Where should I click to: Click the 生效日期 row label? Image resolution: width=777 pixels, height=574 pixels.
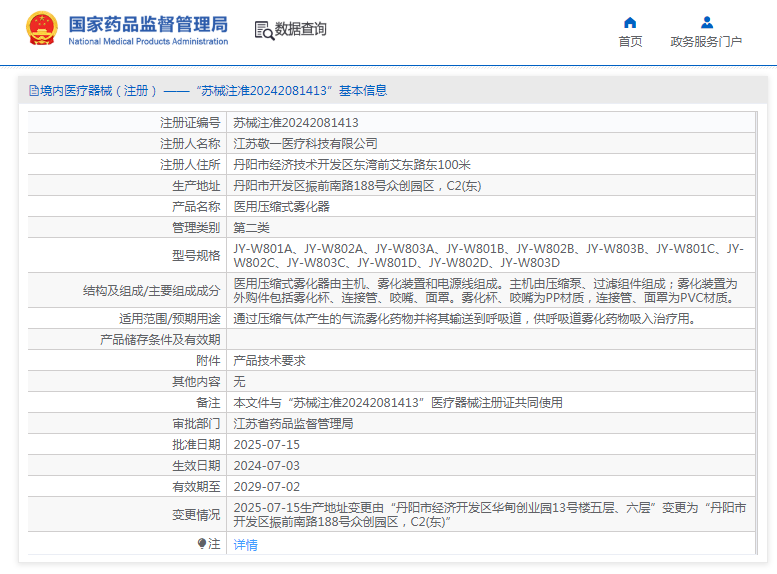tap(196, 466)
